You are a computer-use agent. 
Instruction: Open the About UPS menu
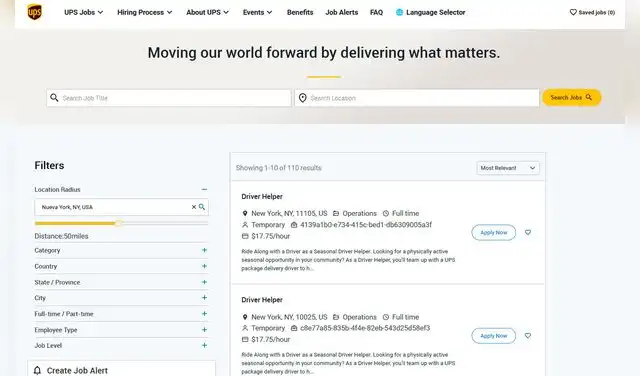tap(207, 12)
